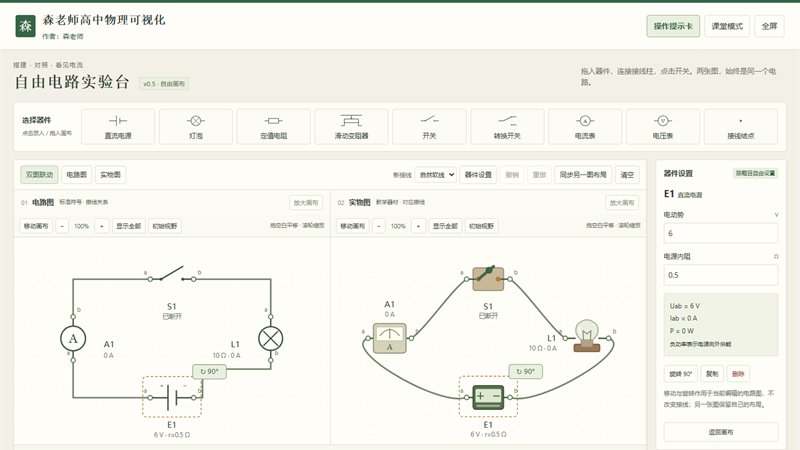Click 显示全部 in the 实物图 panel

coord(445,226)
